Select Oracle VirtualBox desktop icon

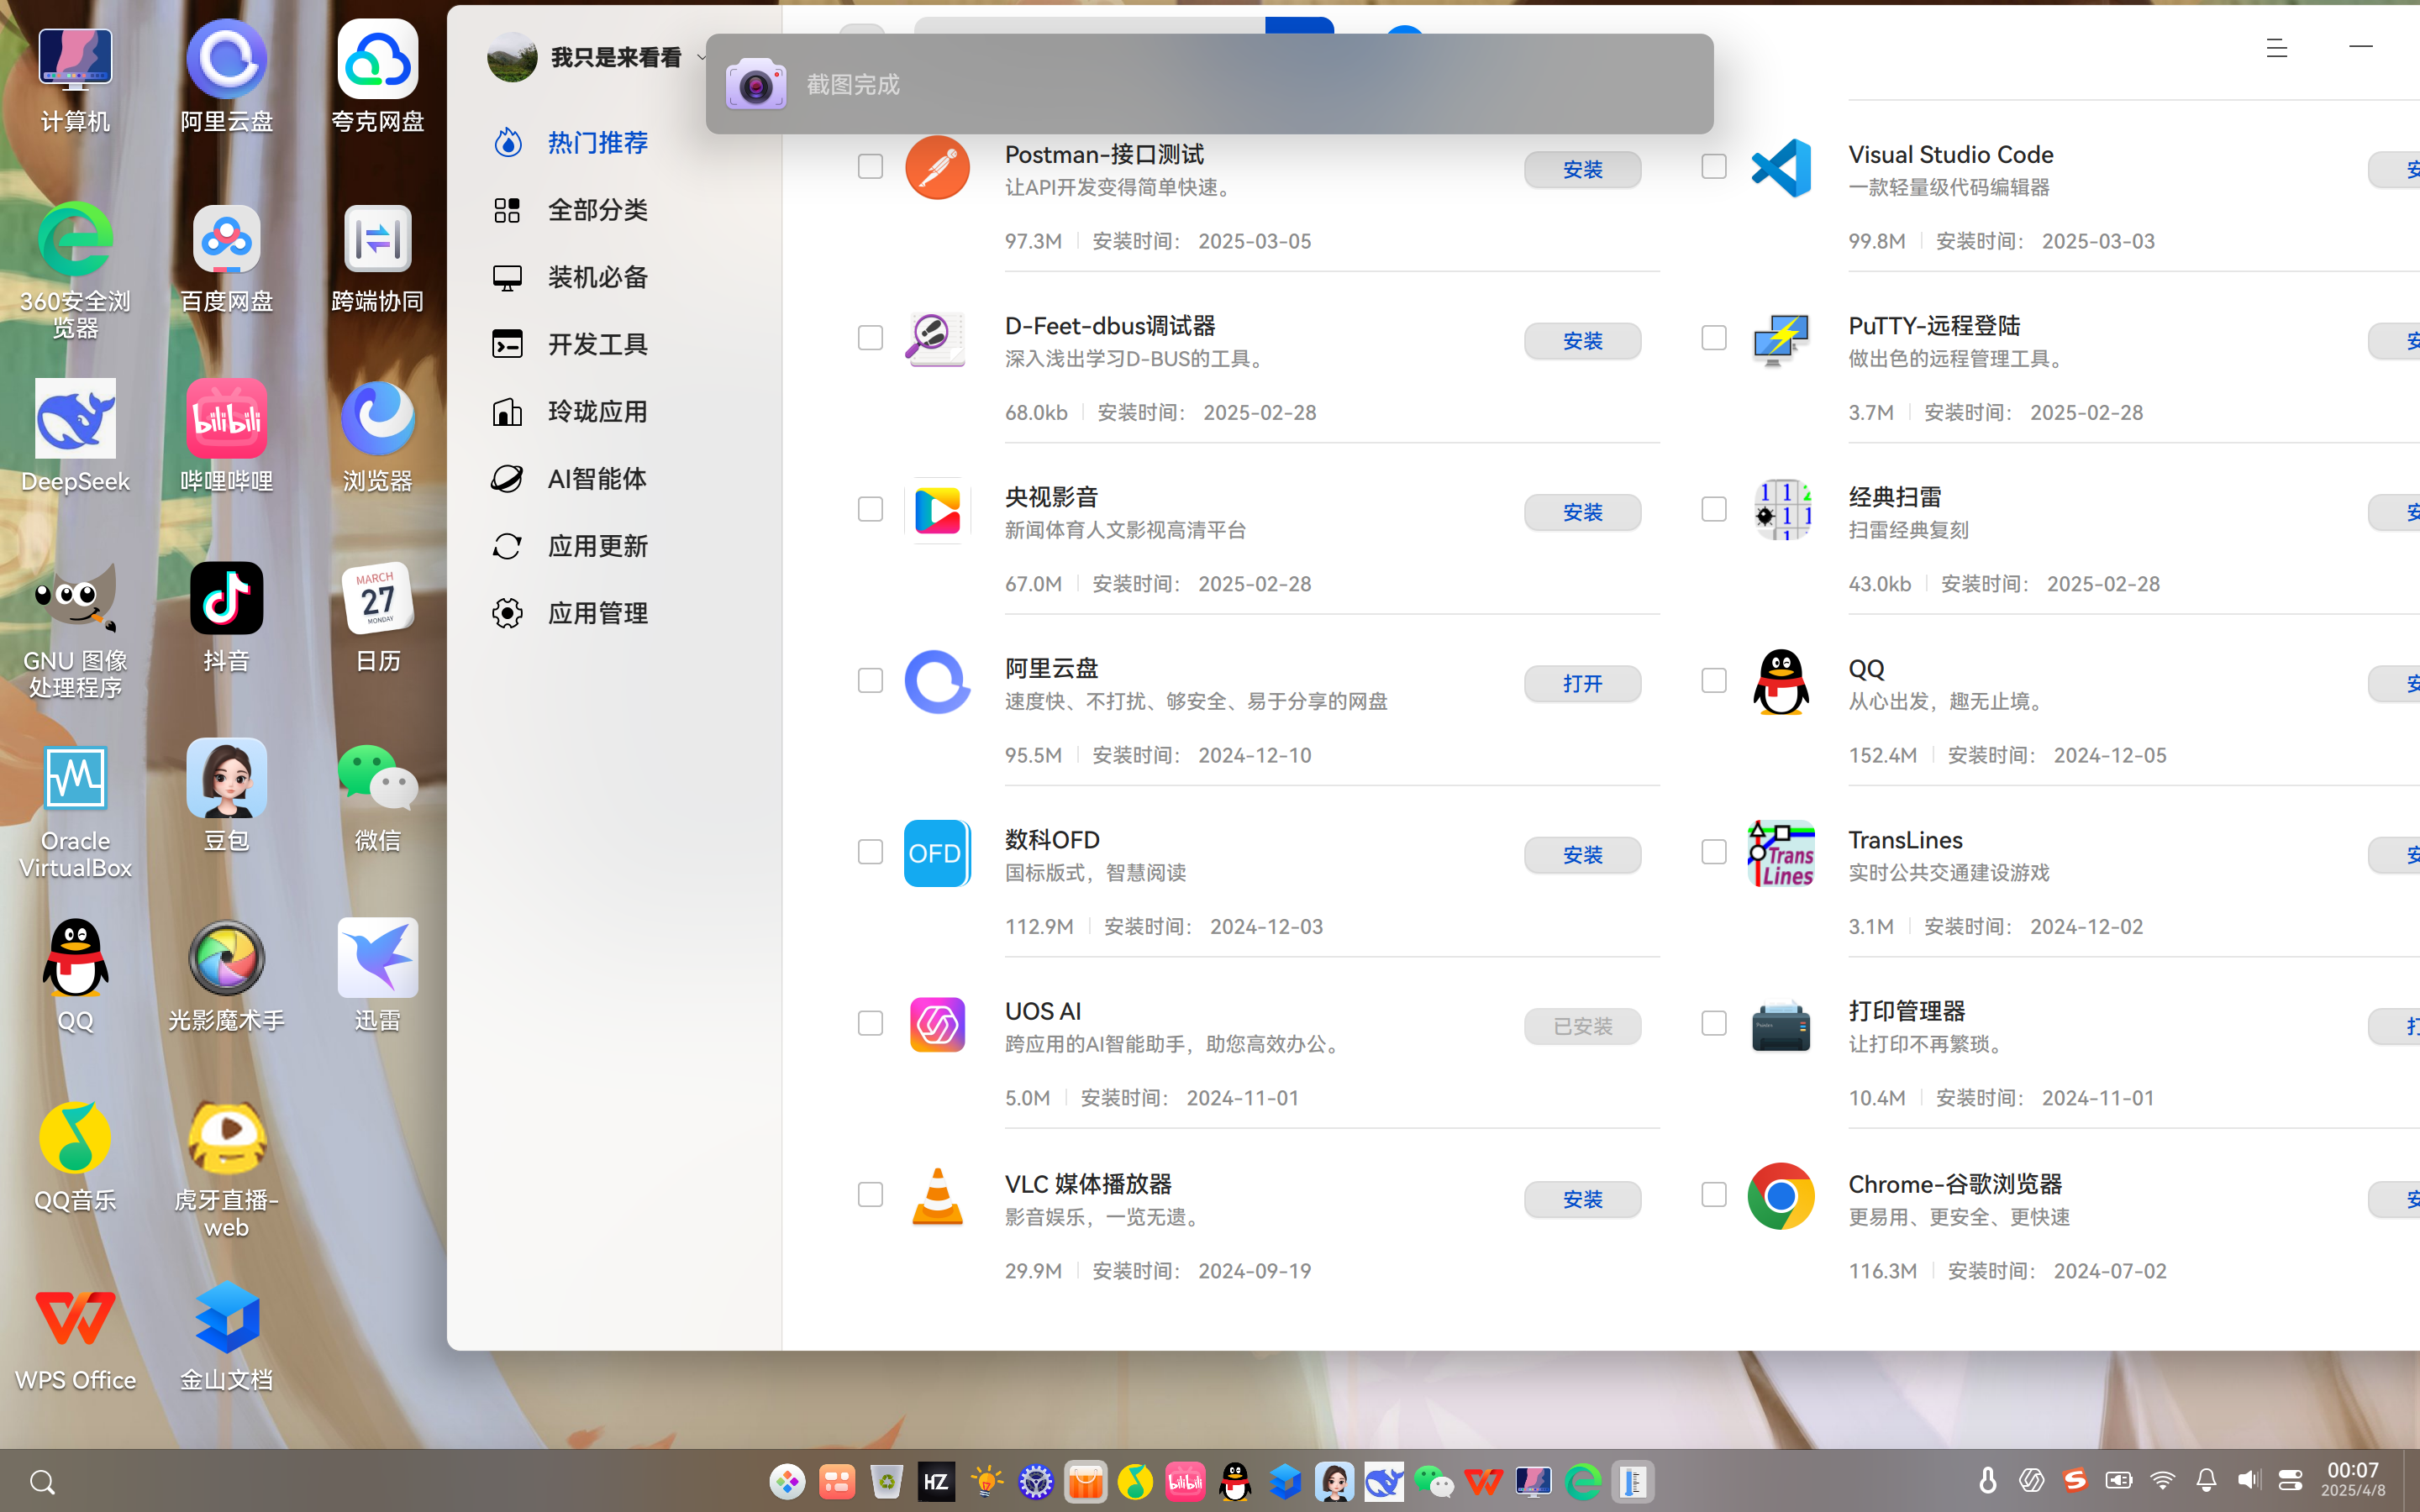point(75,811)
